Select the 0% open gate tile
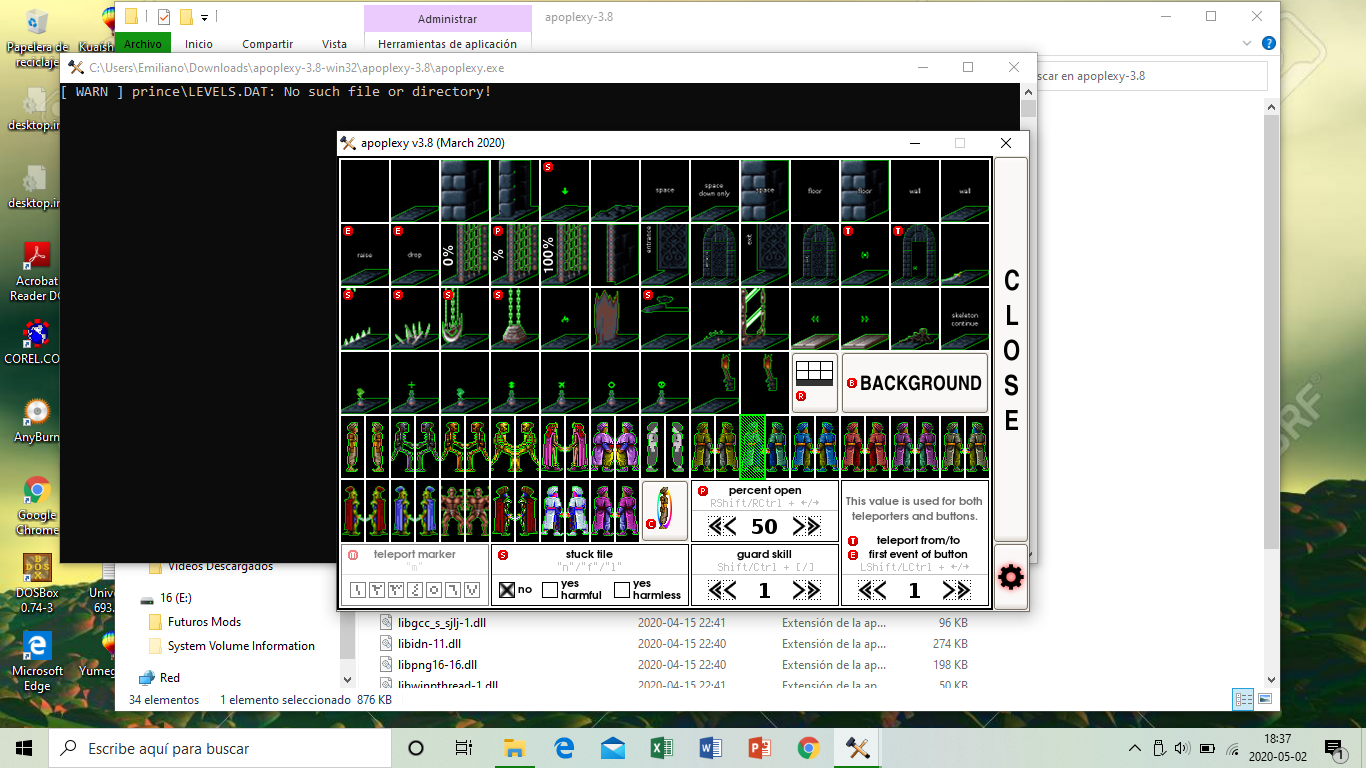This screenshot has height=768, width=1366. pos(465,254)
